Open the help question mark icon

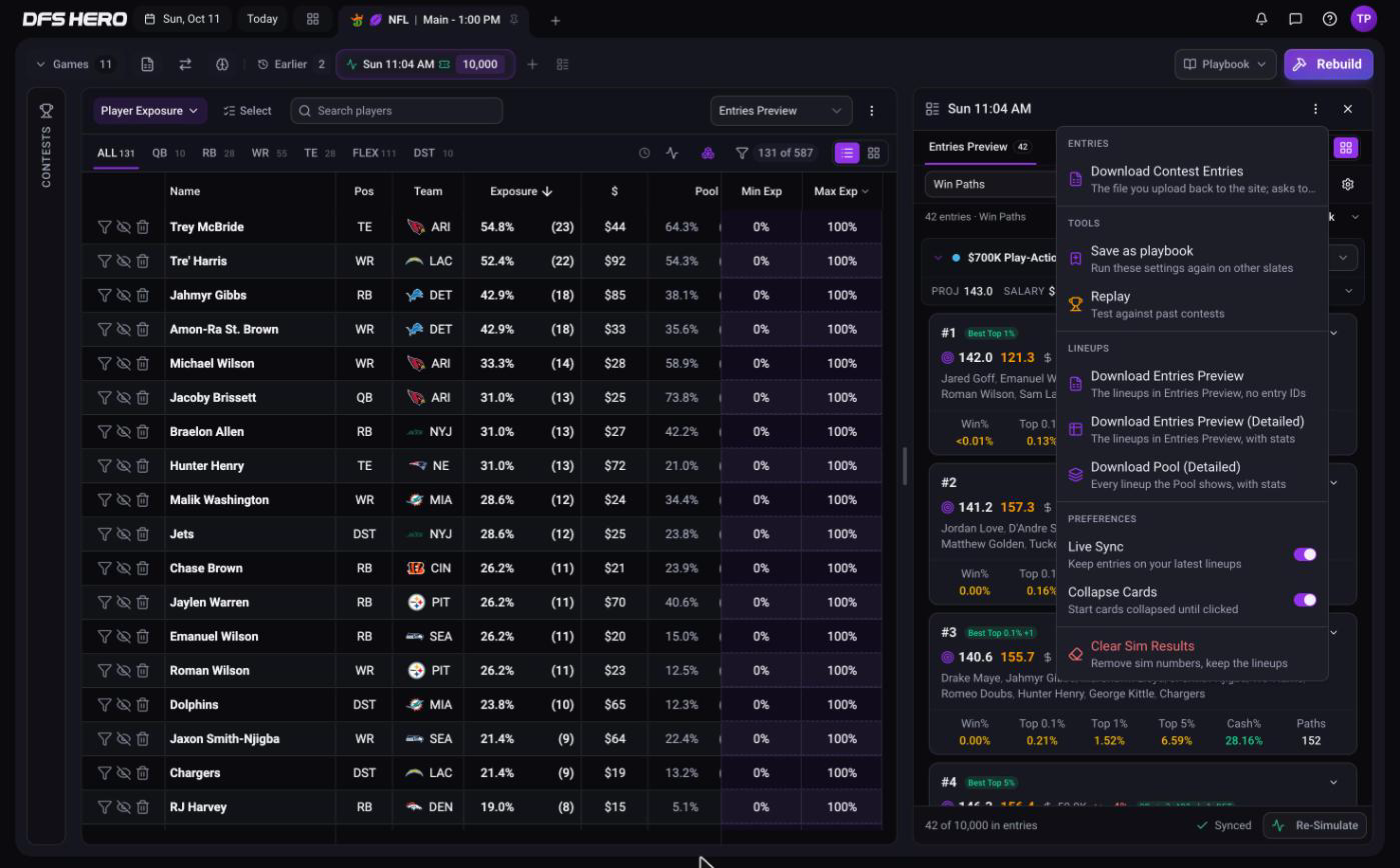pos(1329,19)
